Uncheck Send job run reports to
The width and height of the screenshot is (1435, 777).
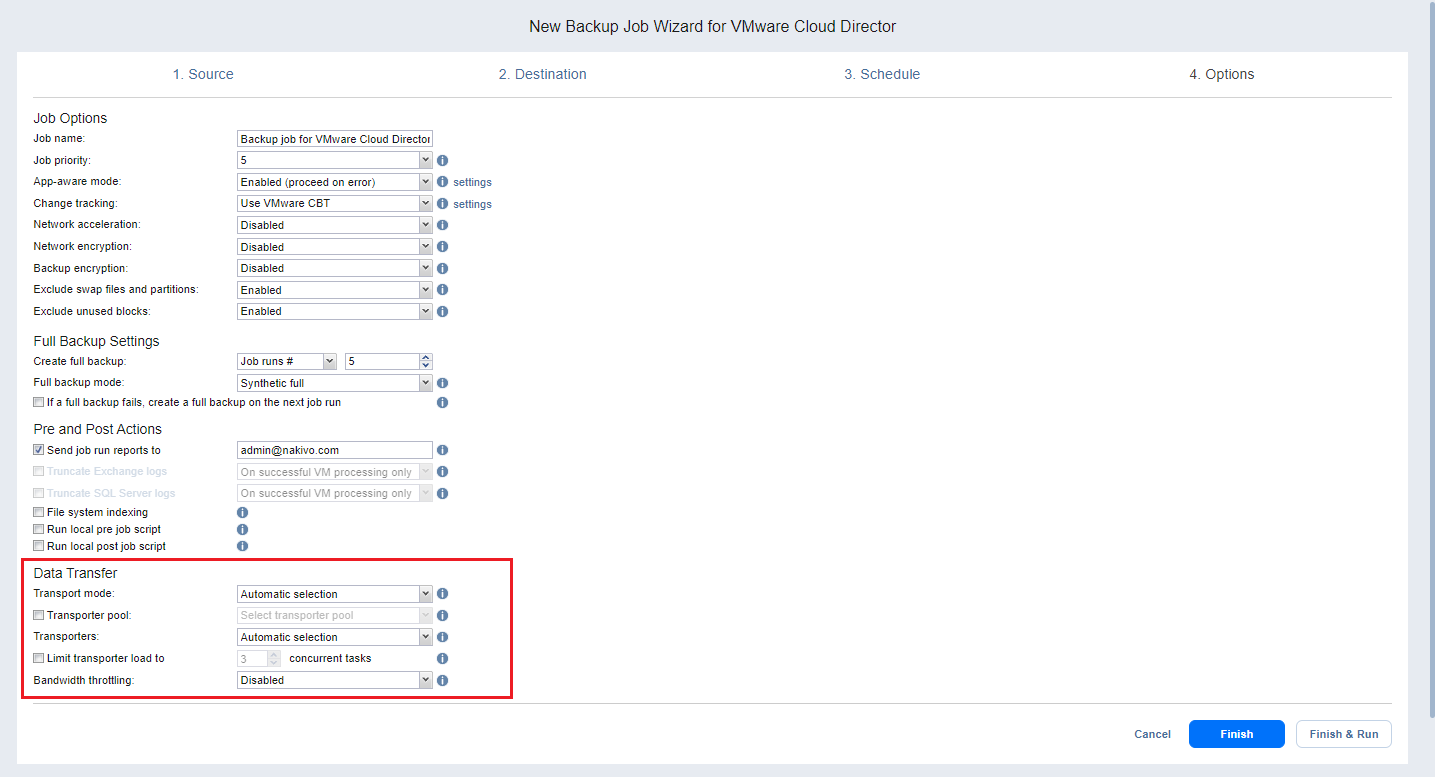coord(39,450)
